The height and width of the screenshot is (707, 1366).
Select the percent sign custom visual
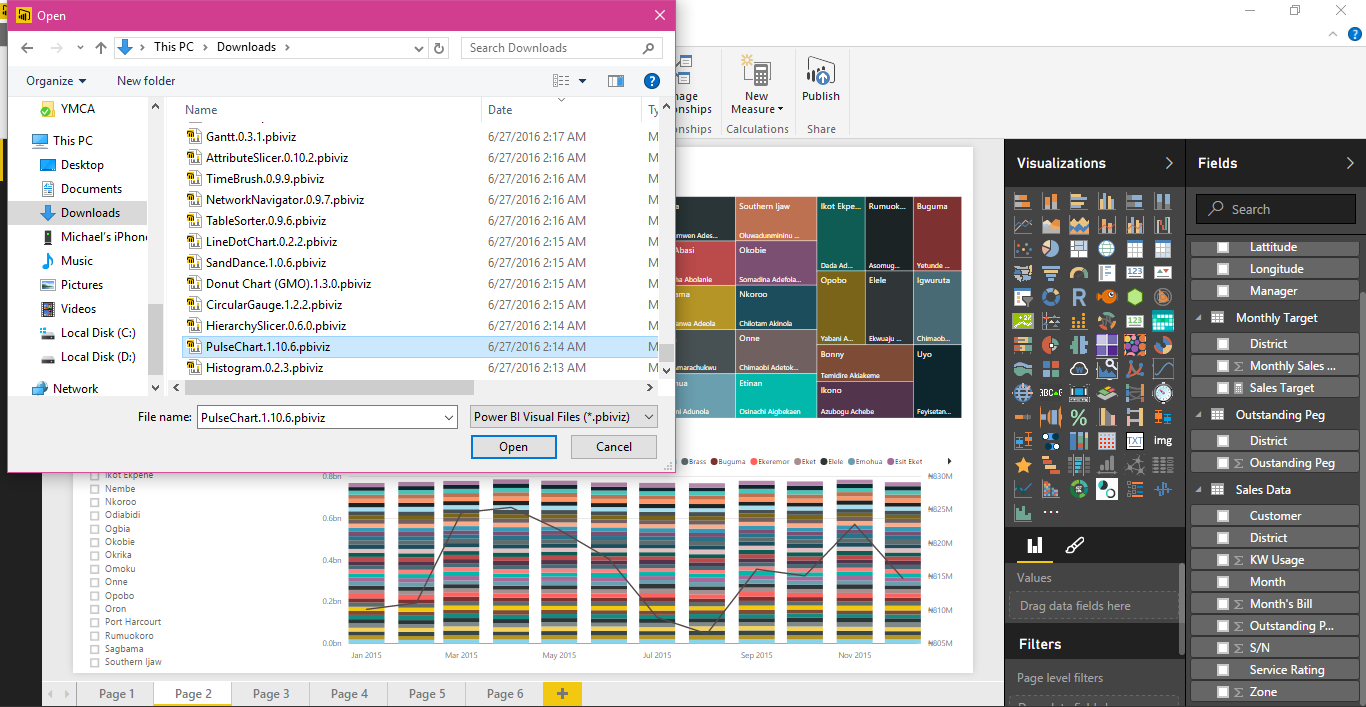pyautogui.click(x=1079, y=417)
